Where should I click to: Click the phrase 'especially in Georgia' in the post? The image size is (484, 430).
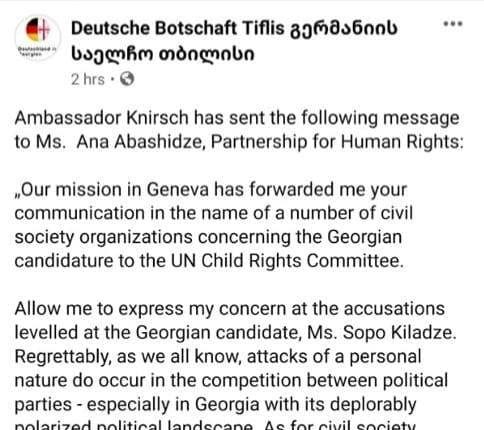tap(173, 404)
